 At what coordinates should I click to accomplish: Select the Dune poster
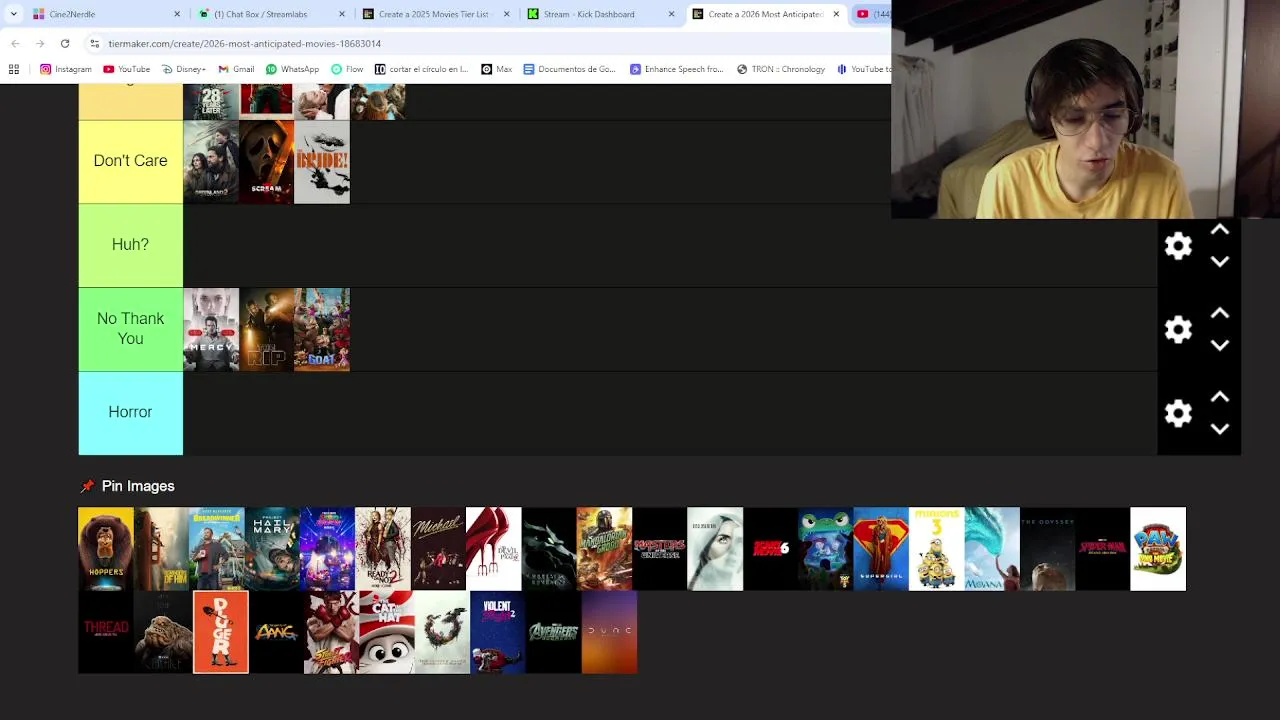click(x=609, y=632)
